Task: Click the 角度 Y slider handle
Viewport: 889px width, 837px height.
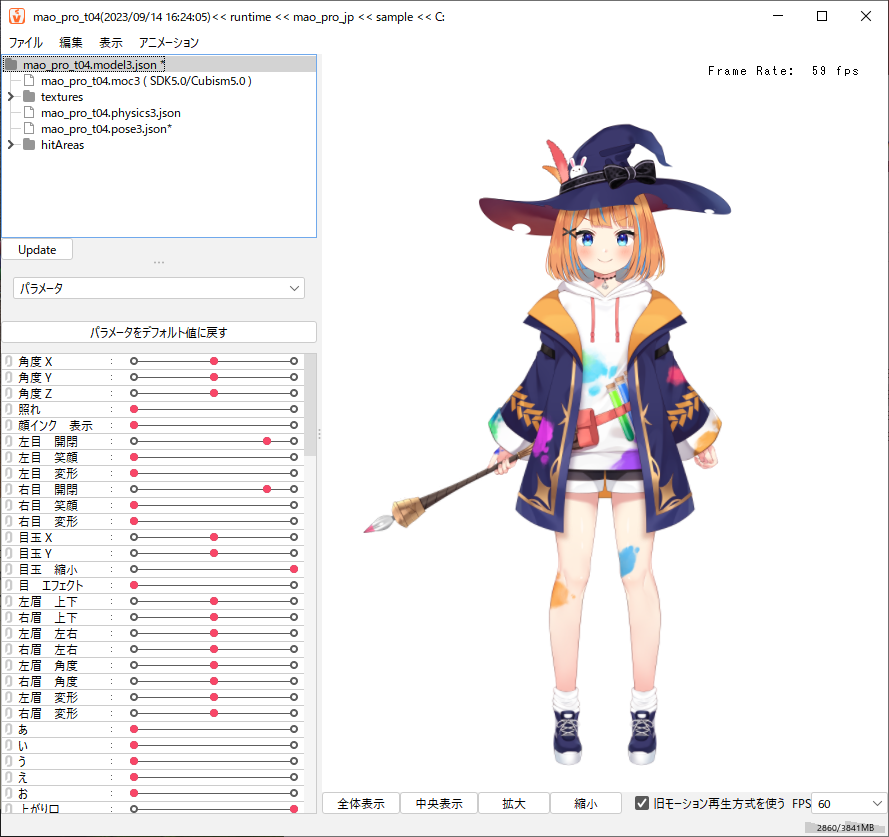Action: click(214, 377)
